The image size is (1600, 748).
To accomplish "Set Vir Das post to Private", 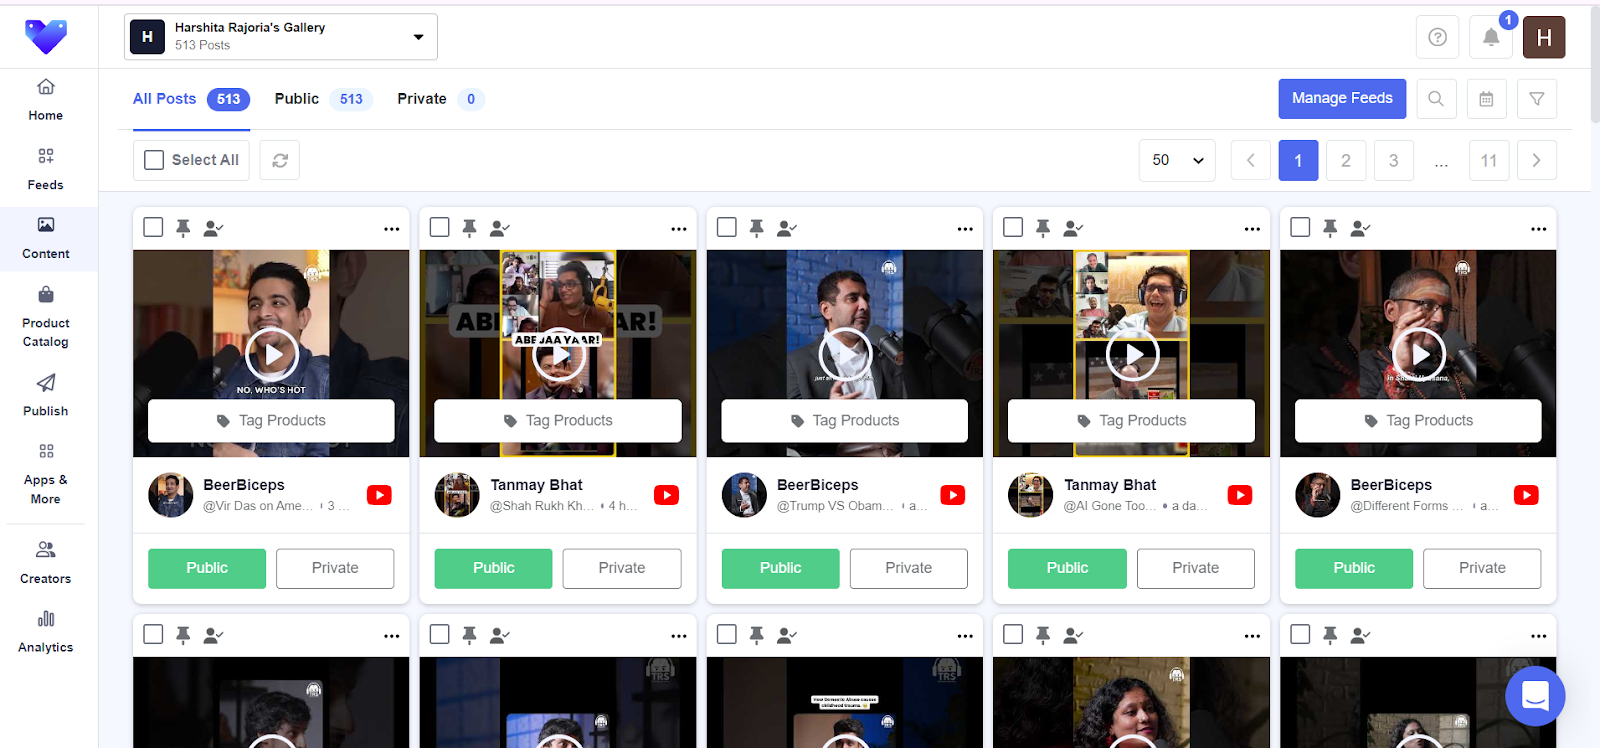I will (x=335, y=568).
